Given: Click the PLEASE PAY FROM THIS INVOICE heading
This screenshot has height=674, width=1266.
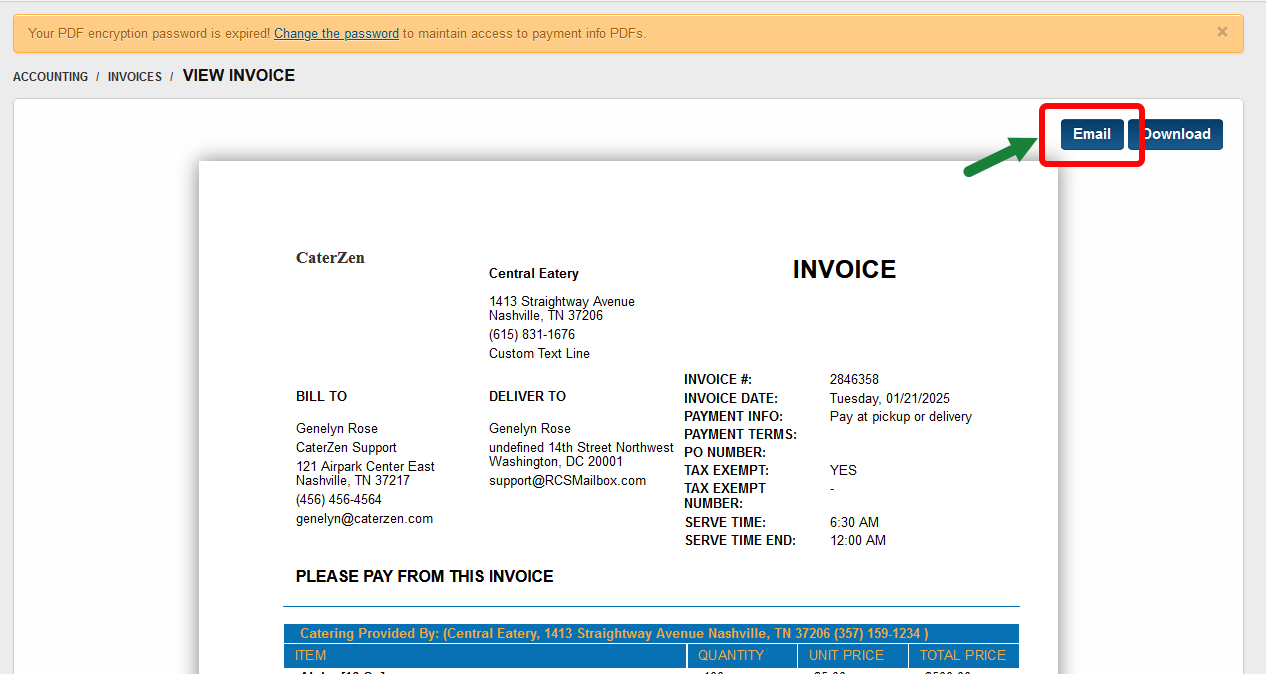Looking at the screenshot, I should [425, 577].
